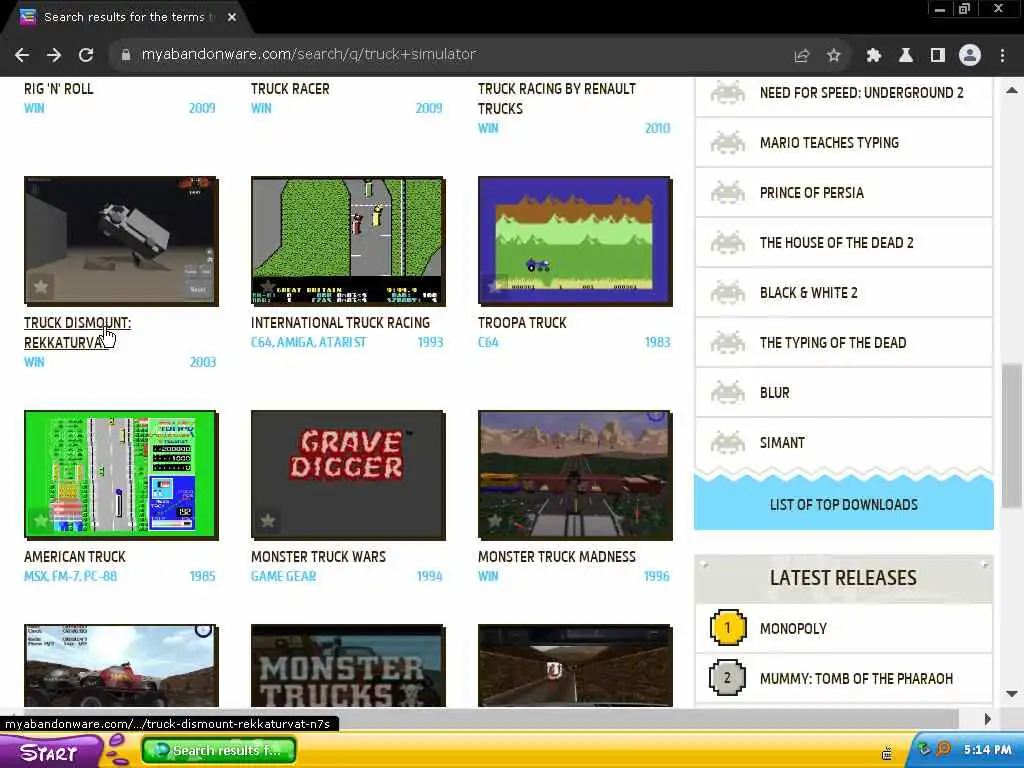The width and height of the screenshot is (1024, 768).
Task: Open the Start menu button
Action: (49, 752)
